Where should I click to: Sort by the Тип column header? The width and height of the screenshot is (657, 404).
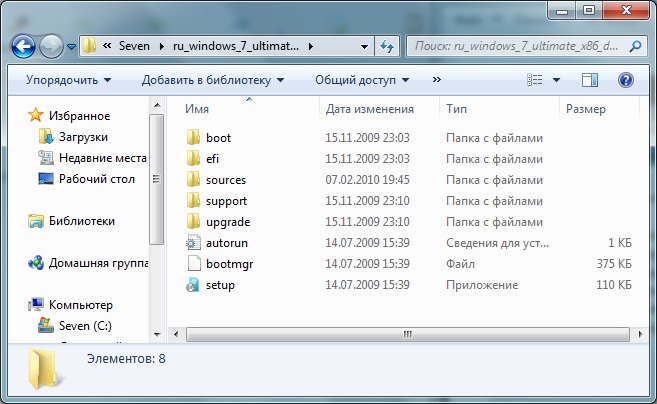click(x=456, y=109)
